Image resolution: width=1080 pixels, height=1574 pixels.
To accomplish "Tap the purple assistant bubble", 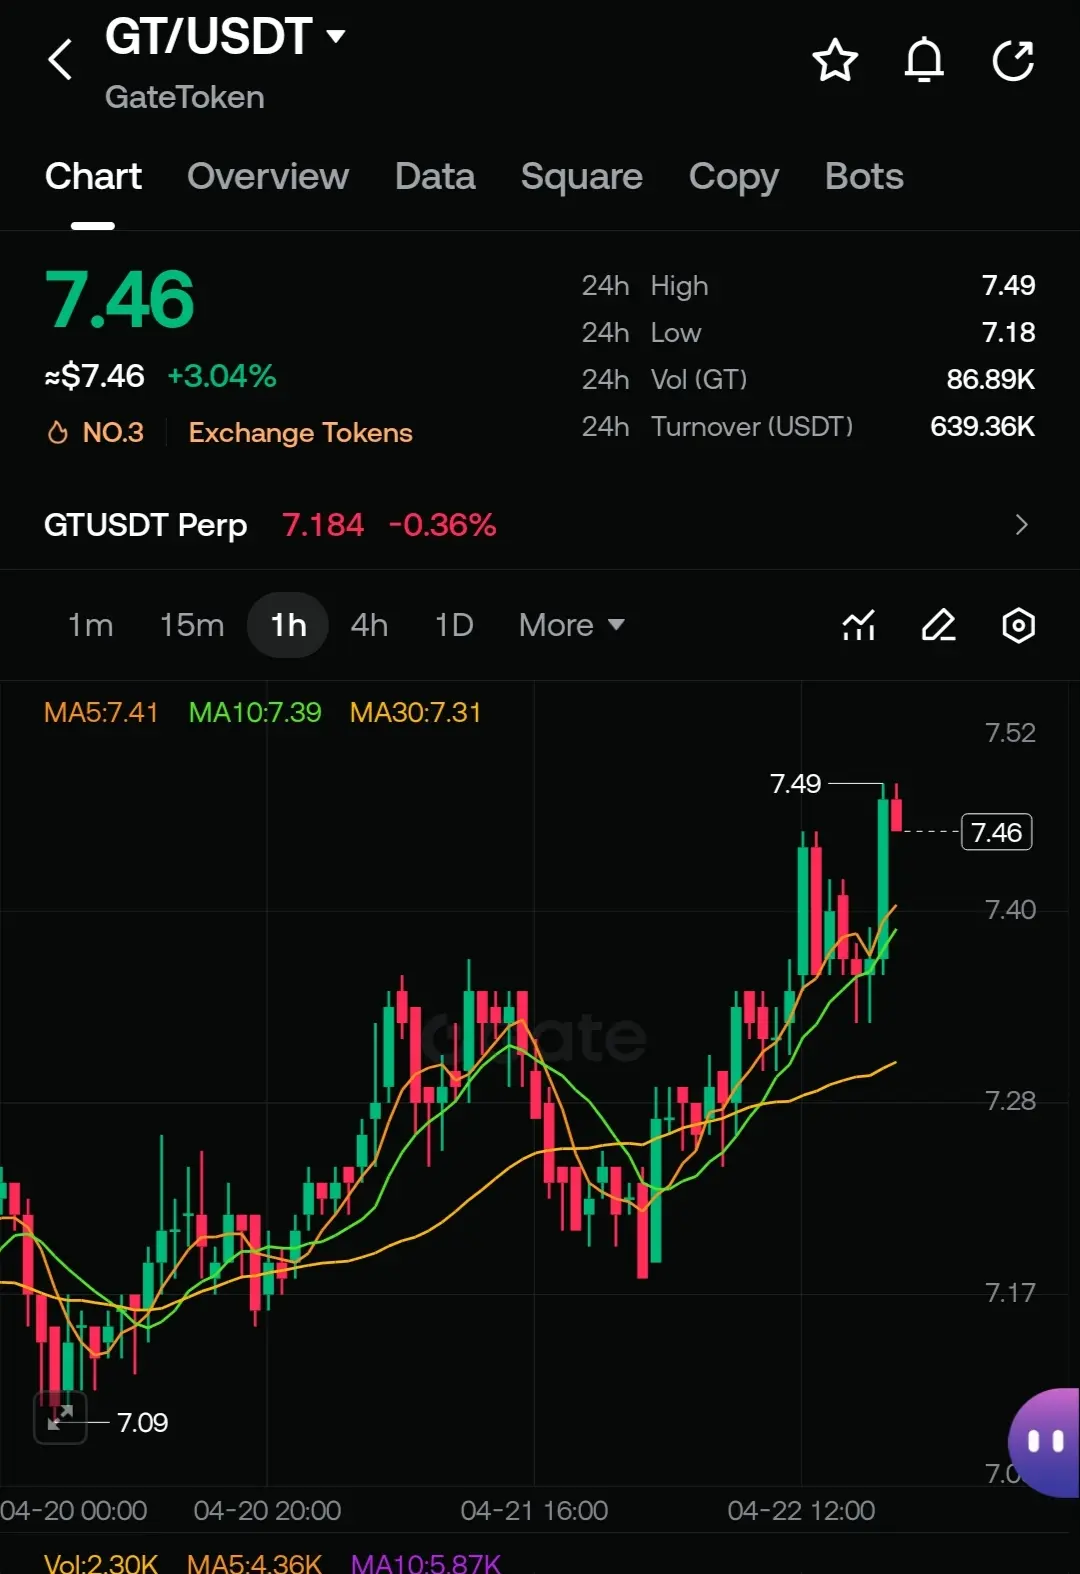I will [x=1045, y=1442].
